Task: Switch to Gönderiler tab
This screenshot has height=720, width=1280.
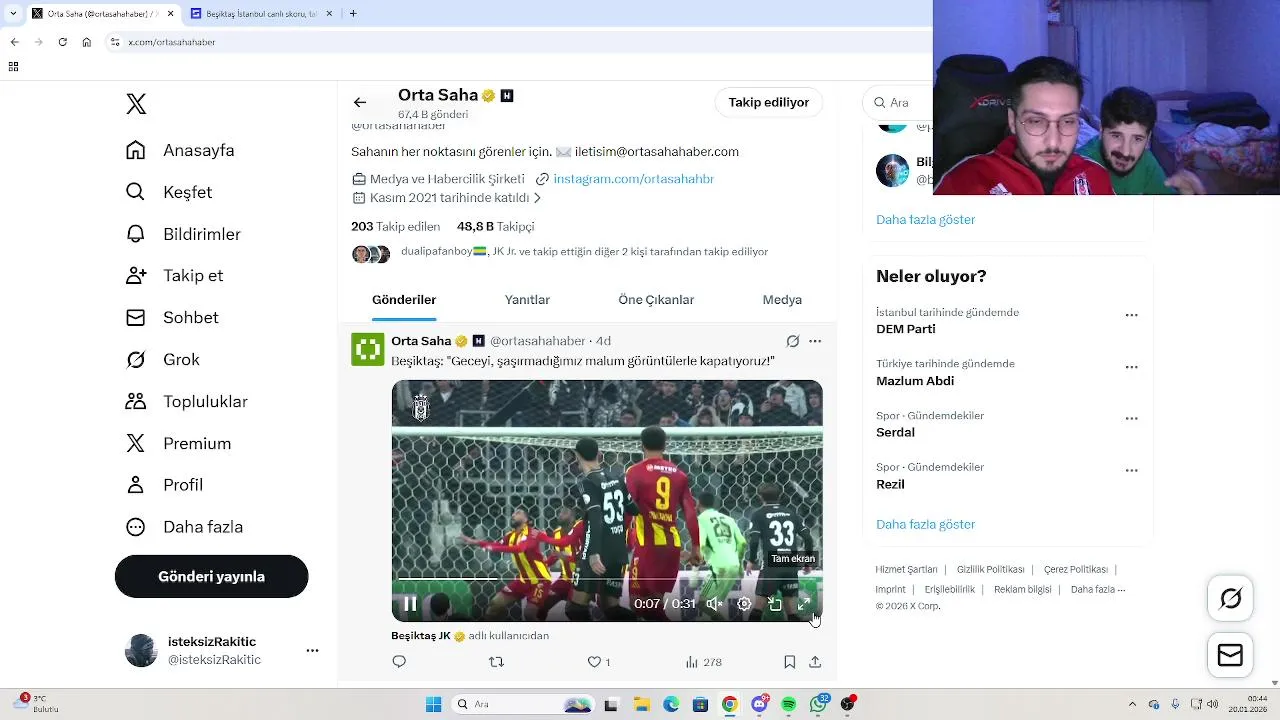Action: coord(404,300)
